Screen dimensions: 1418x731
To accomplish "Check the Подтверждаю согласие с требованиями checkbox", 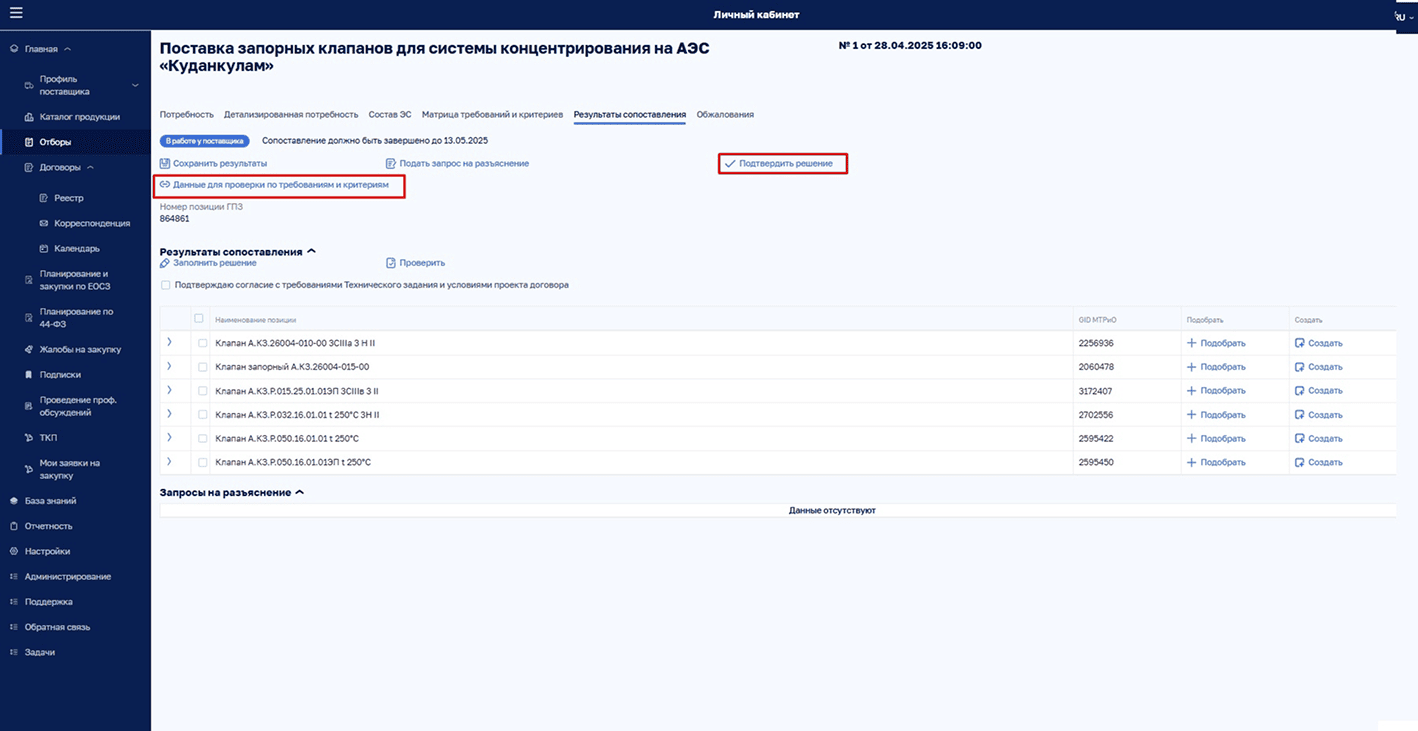I will pos(165,285).
